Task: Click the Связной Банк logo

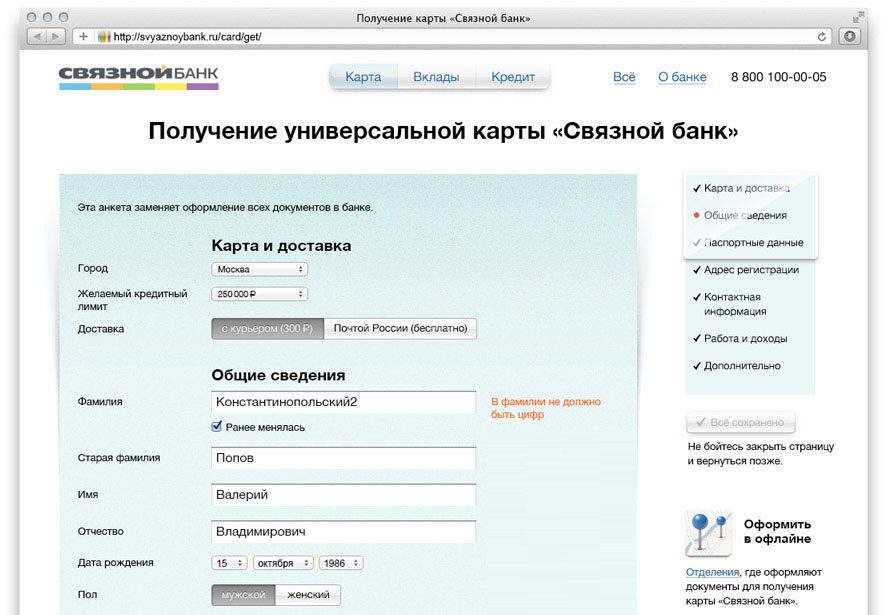Action: tap(138, 77)
